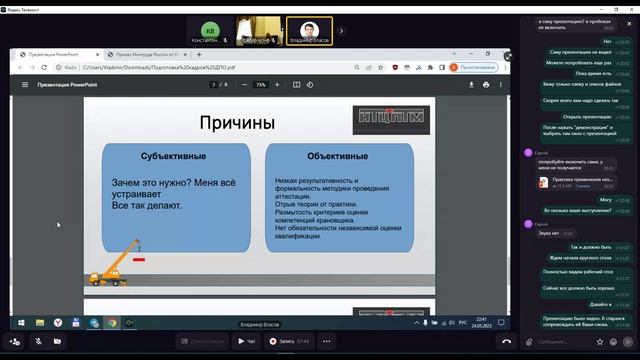This screenshot has height=360, width=640.
Task: Bookmark this page with star icon
Action: click(380, 67)
